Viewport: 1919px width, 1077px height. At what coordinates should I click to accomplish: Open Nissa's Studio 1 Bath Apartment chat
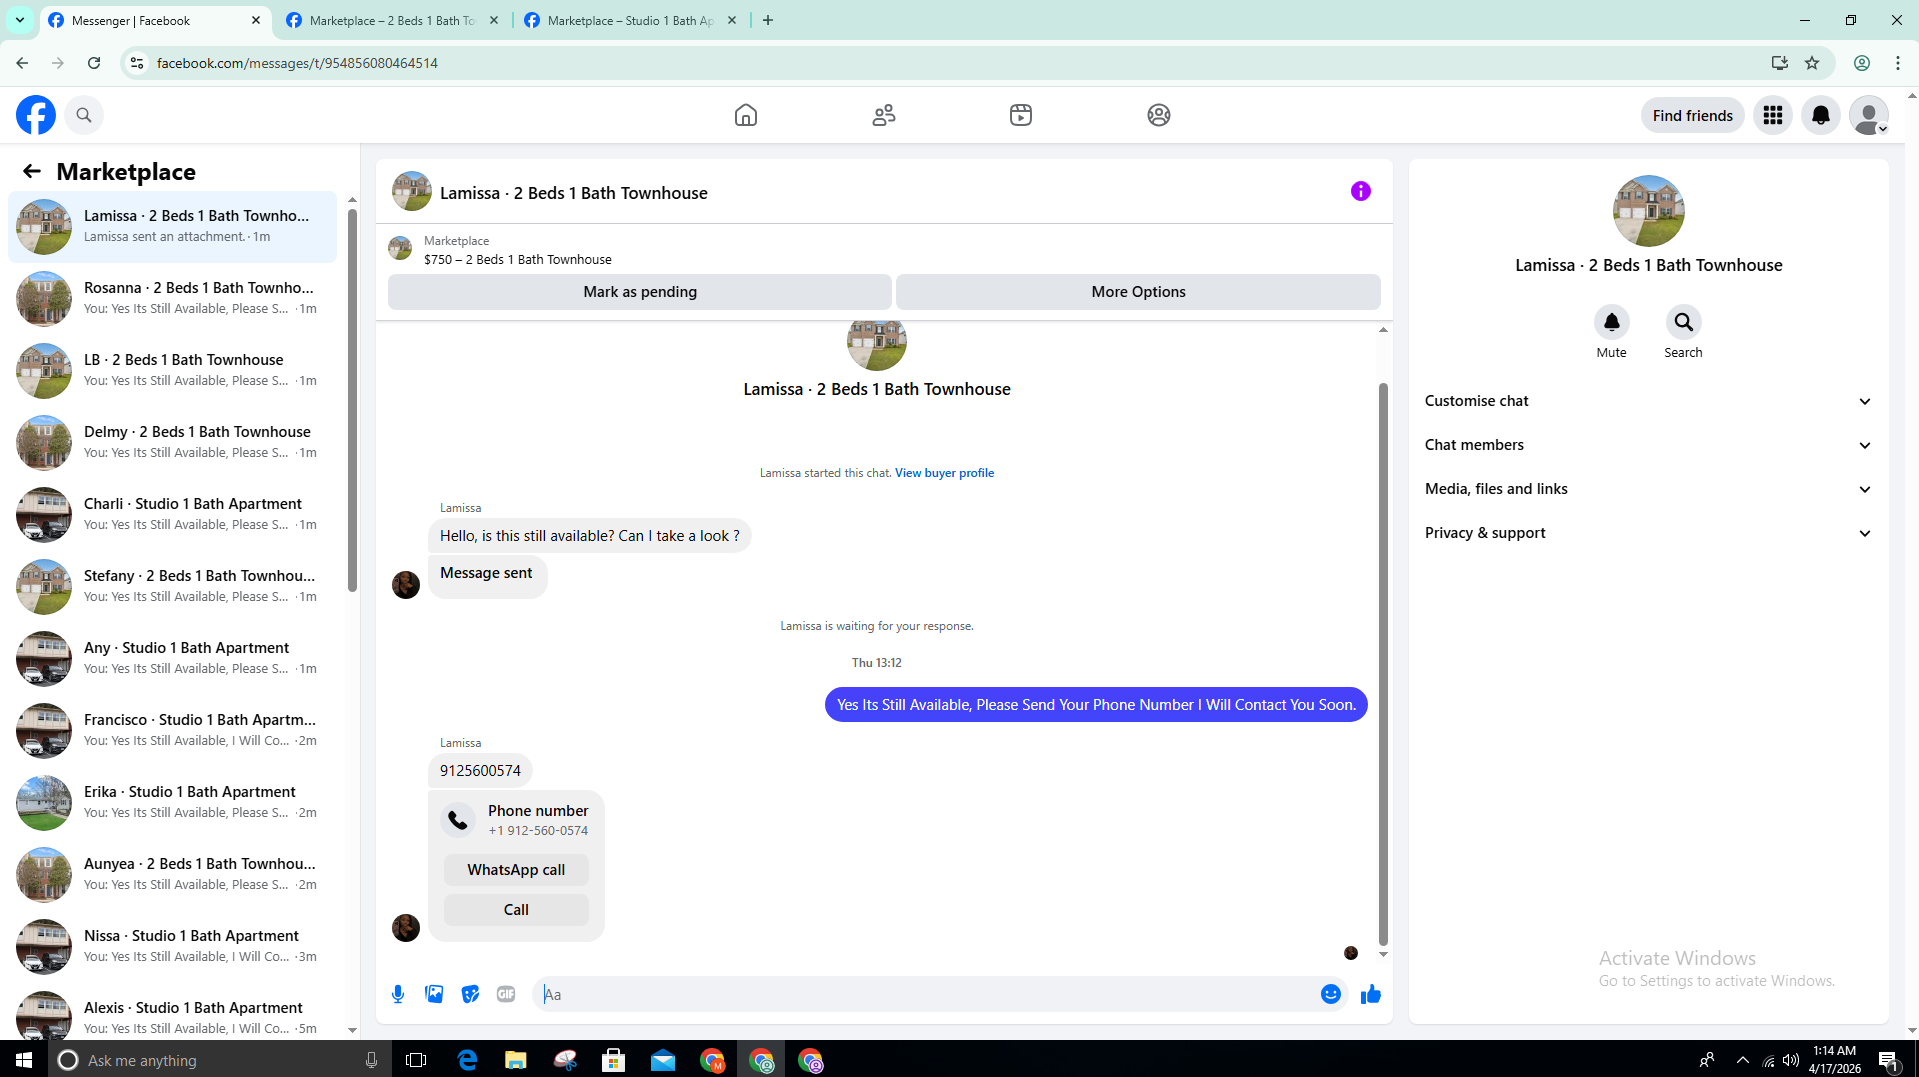[172, 946]
